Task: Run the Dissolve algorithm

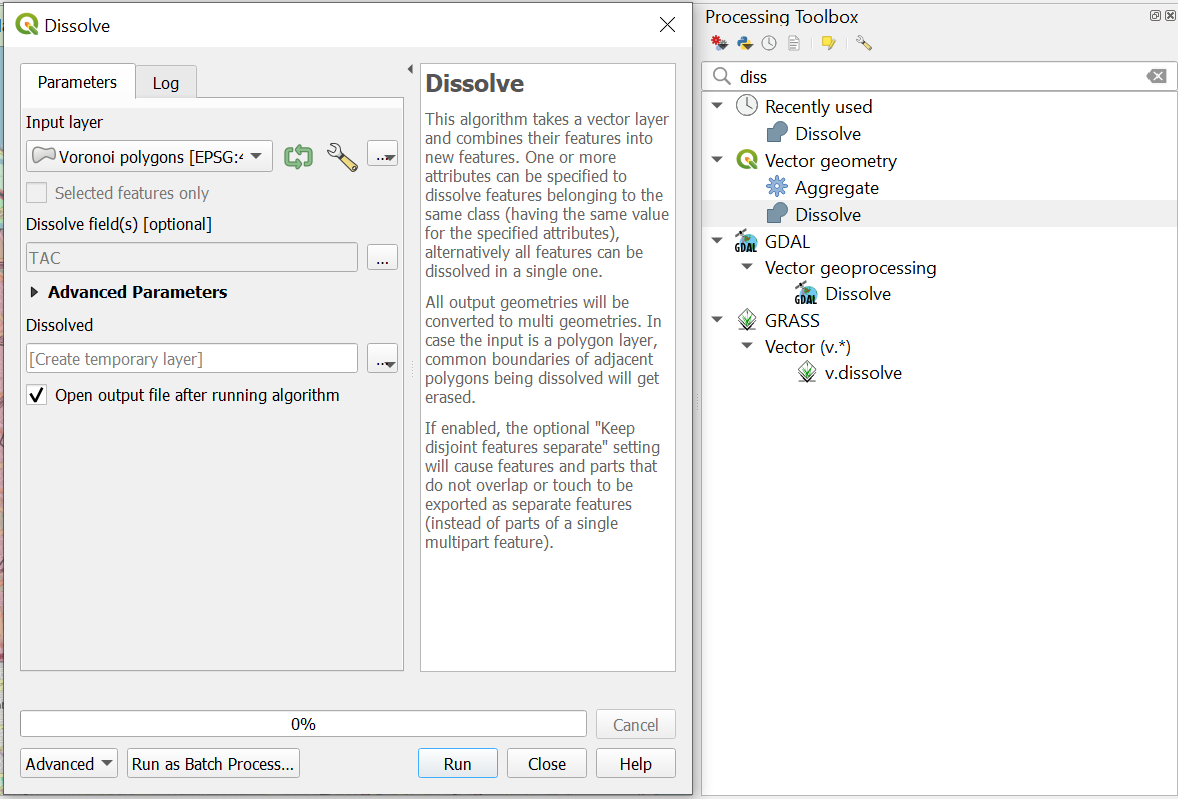Action: (x=457, y=762)
